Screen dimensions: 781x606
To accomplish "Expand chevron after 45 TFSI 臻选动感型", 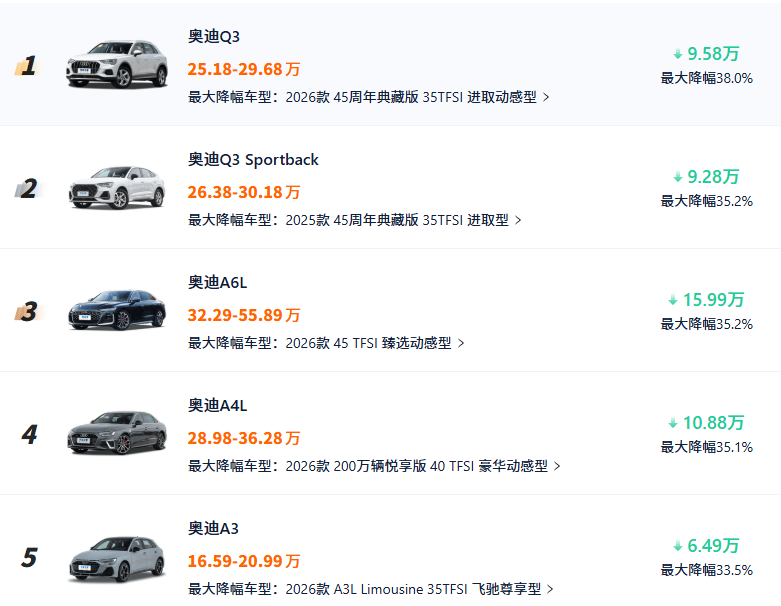I will point(461,343).
